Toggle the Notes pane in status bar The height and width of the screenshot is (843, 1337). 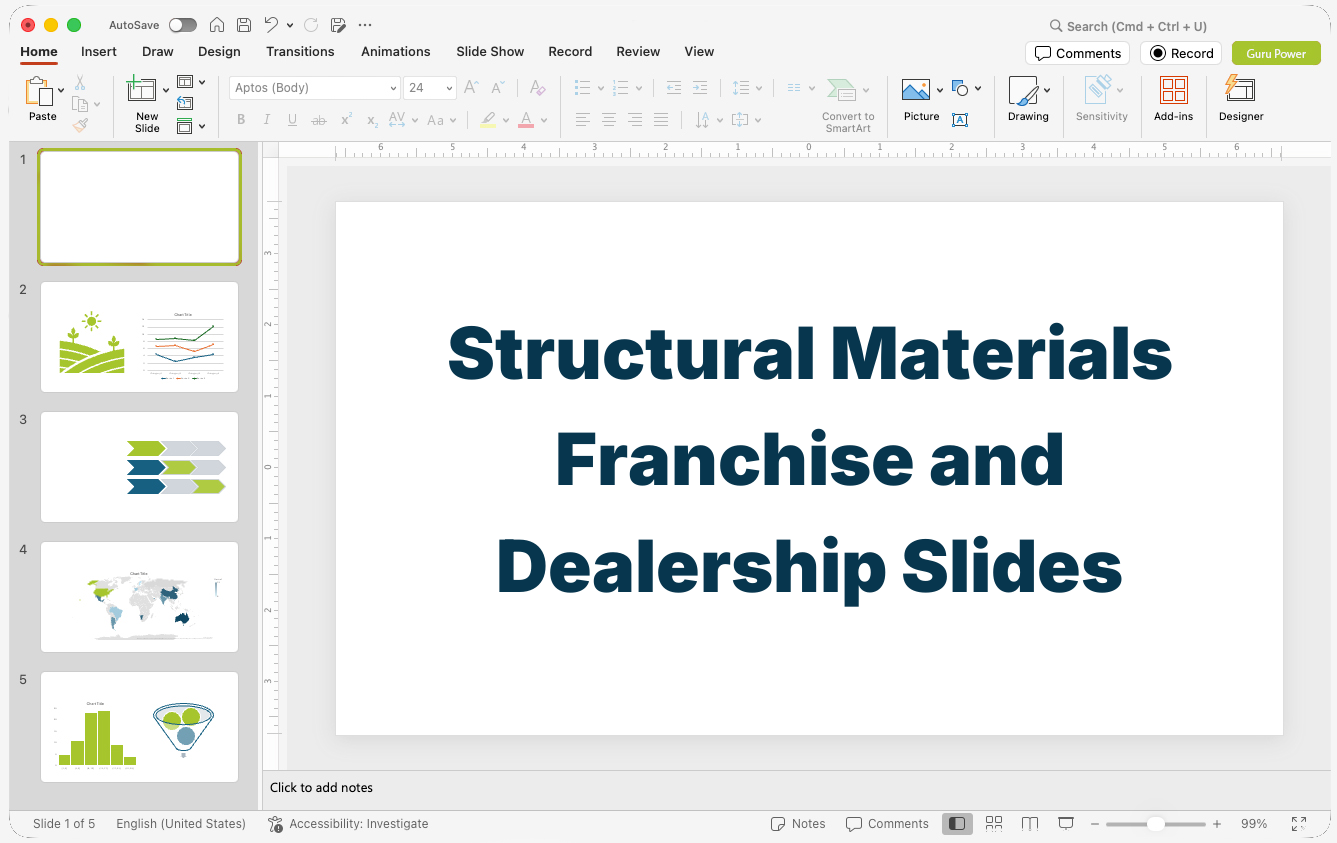[x=798, y=824]
